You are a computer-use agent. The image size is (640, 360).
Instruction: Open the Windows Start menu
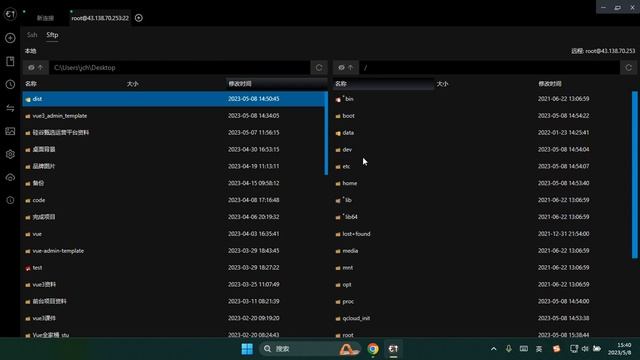[x=247, y=349]
